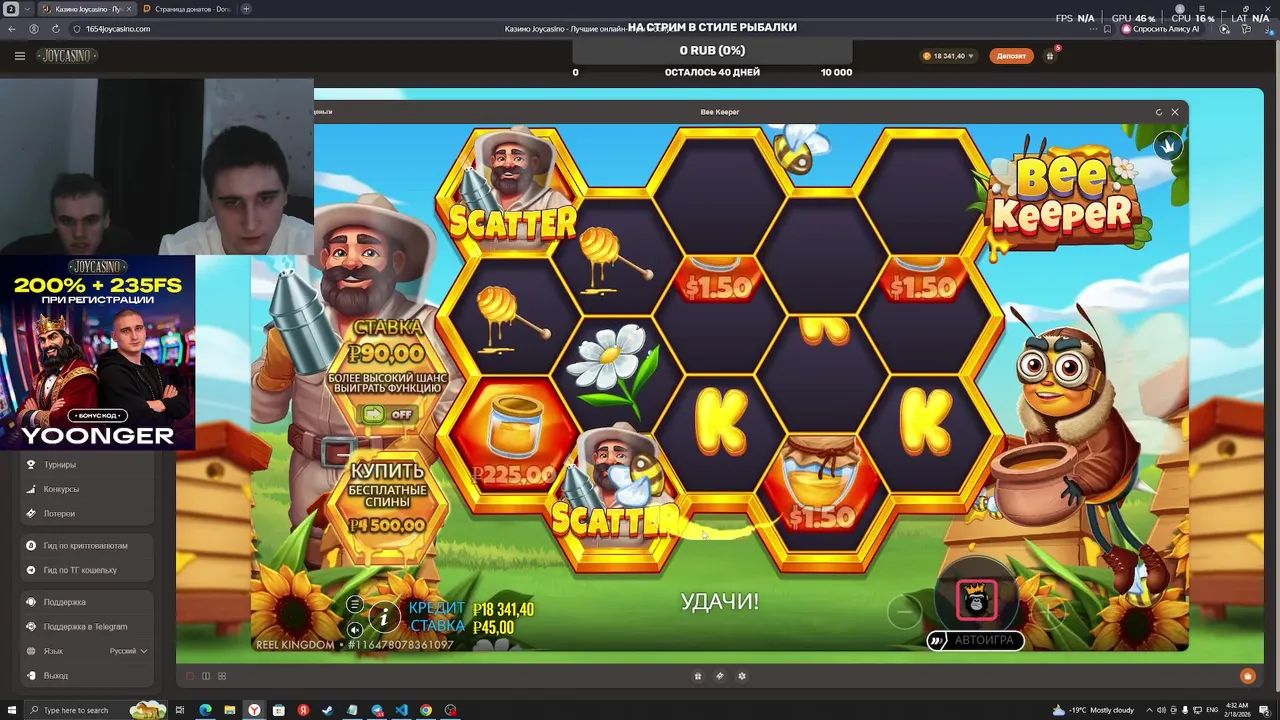The height and width of the screenshot is (720, 1280).
Task: Open a new browser tab
Action: [x=246, y=9]
